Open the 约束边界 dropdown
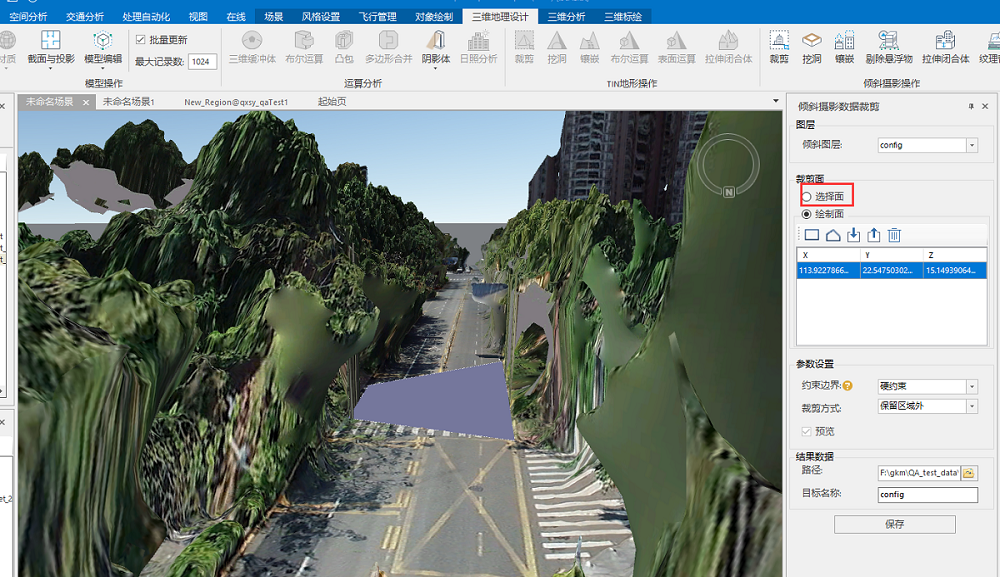This screenshot has width=1000, height=577. tap(972, 386)
